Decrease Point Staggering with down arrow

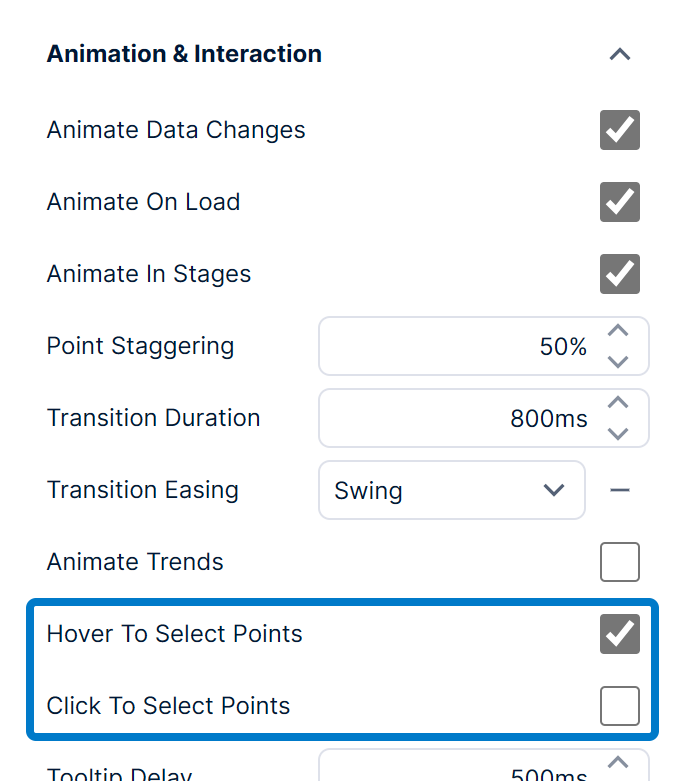click(x=619, y=361)
